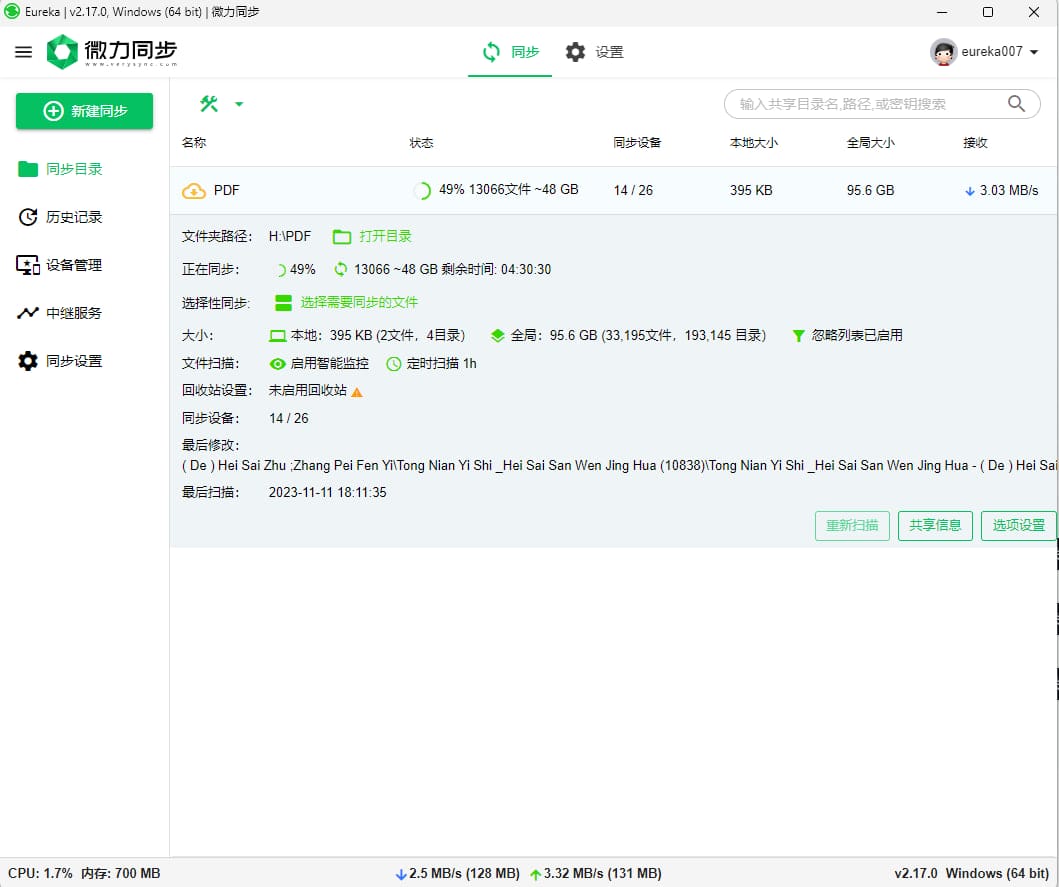Screen dimensions: 1059x887
Task: Click the 定时扫描 clock icon
Action: click(x=394, y=364)
